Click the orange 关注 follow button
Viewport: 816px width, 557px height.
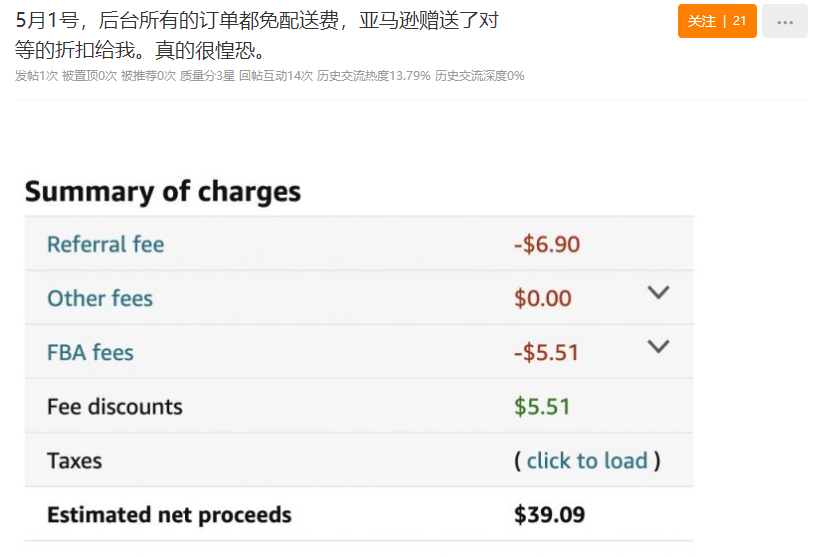[717, 21]
